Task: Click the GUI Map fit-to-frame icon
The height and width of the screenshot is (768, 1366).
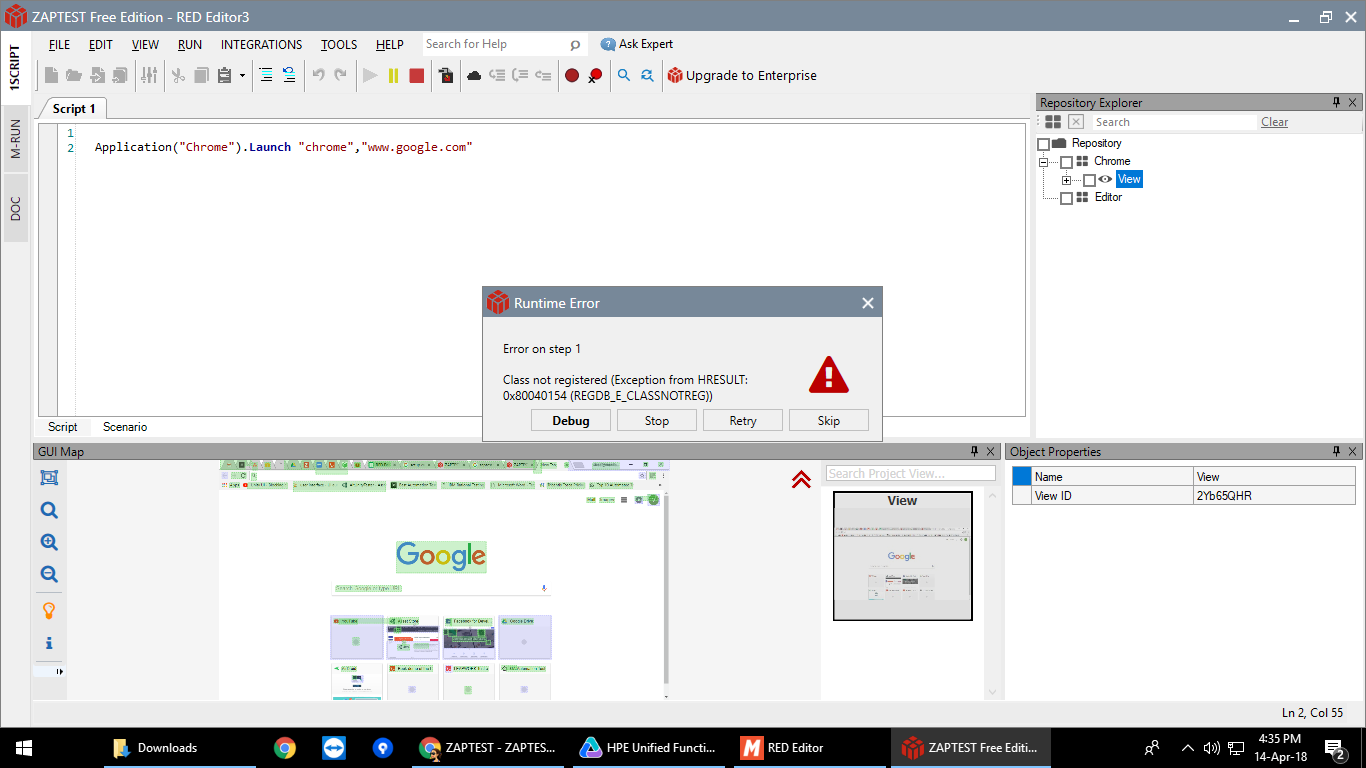Action: coord(49,478)
